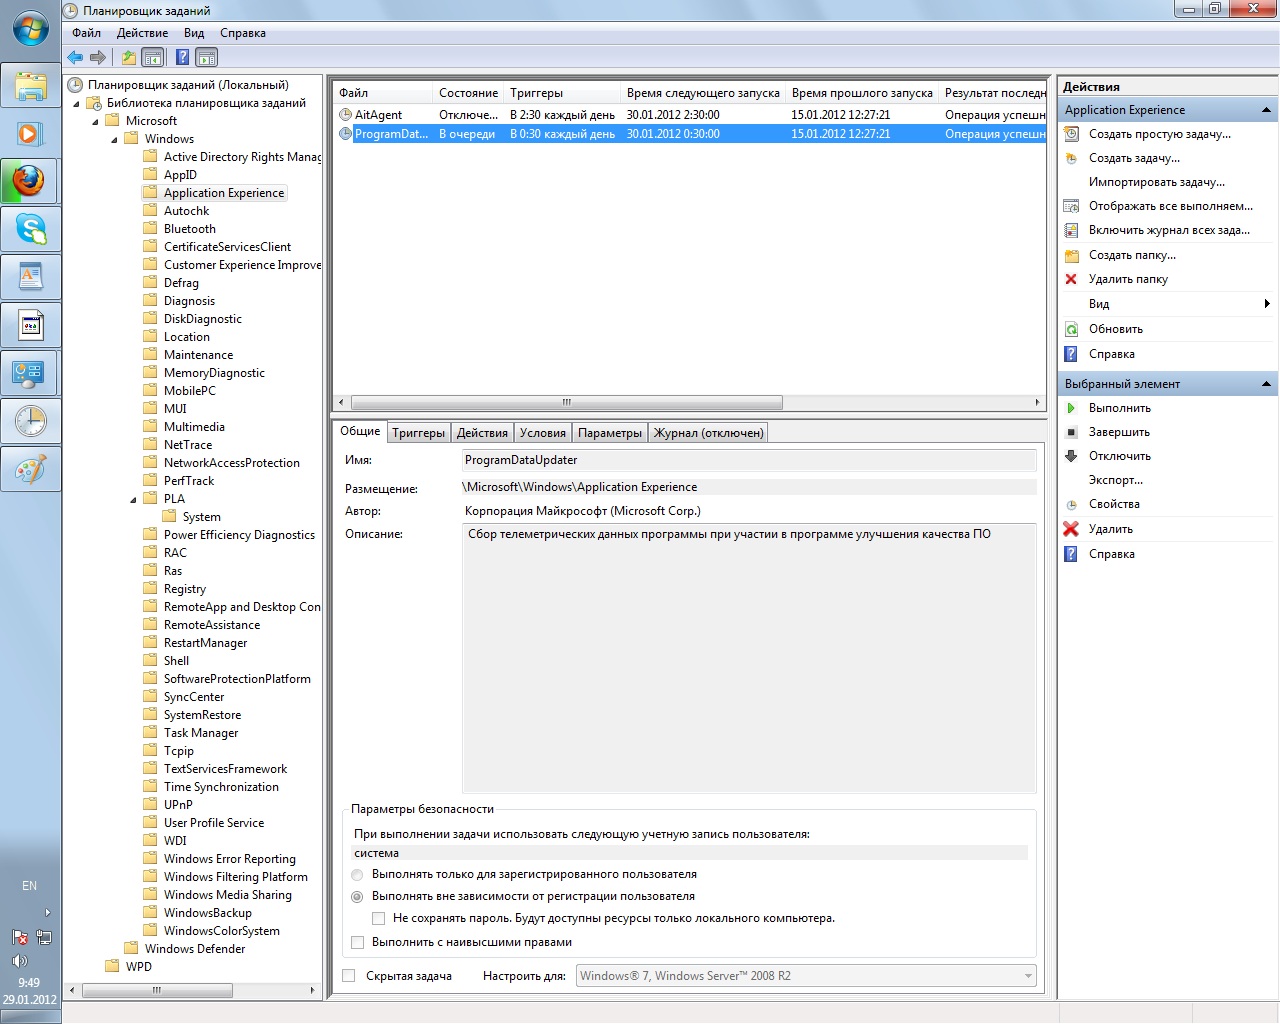Image resolution: width=1280 pixels, height=1024 pixels.
Task: Click the task list horizontal scrollbar thumb
Action: pos(567,402)
